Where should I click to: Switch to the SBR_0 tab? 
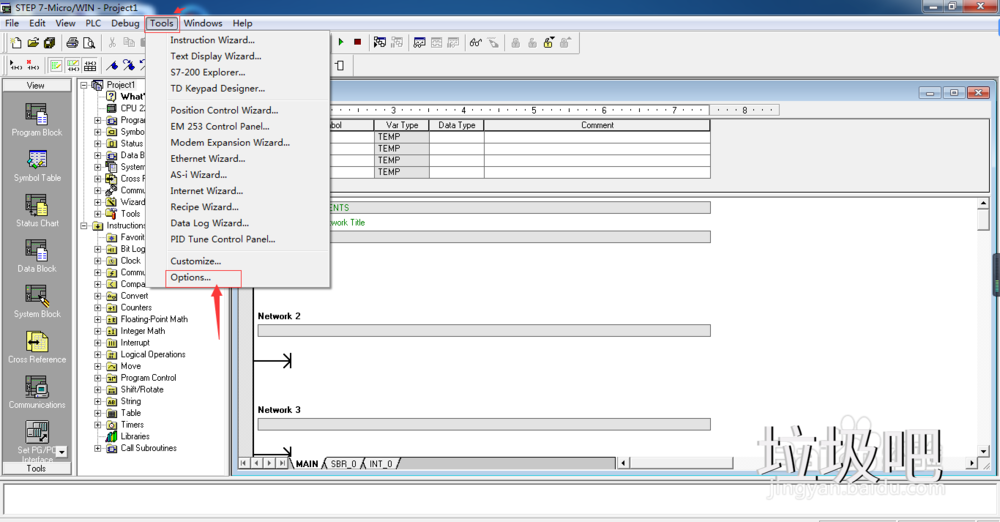point(343,464)
